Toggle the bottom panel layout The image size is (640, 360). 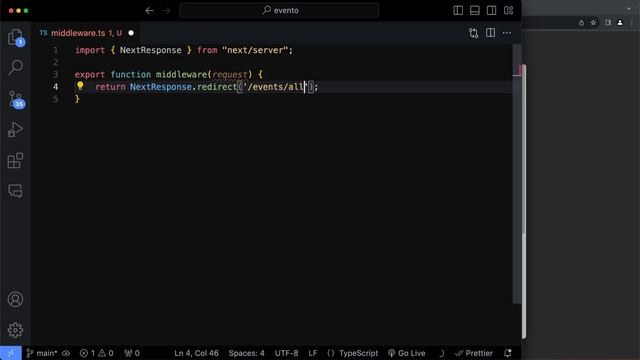(x=475, y=11)
